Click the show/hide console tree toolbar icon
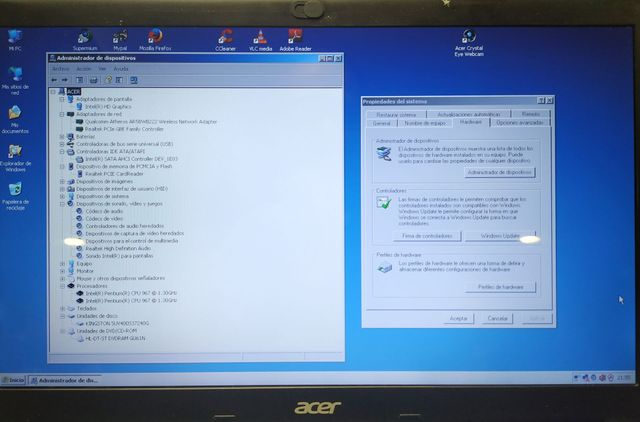Image resolution: width=640 pixels, height=422 pixels. [80, 80]
